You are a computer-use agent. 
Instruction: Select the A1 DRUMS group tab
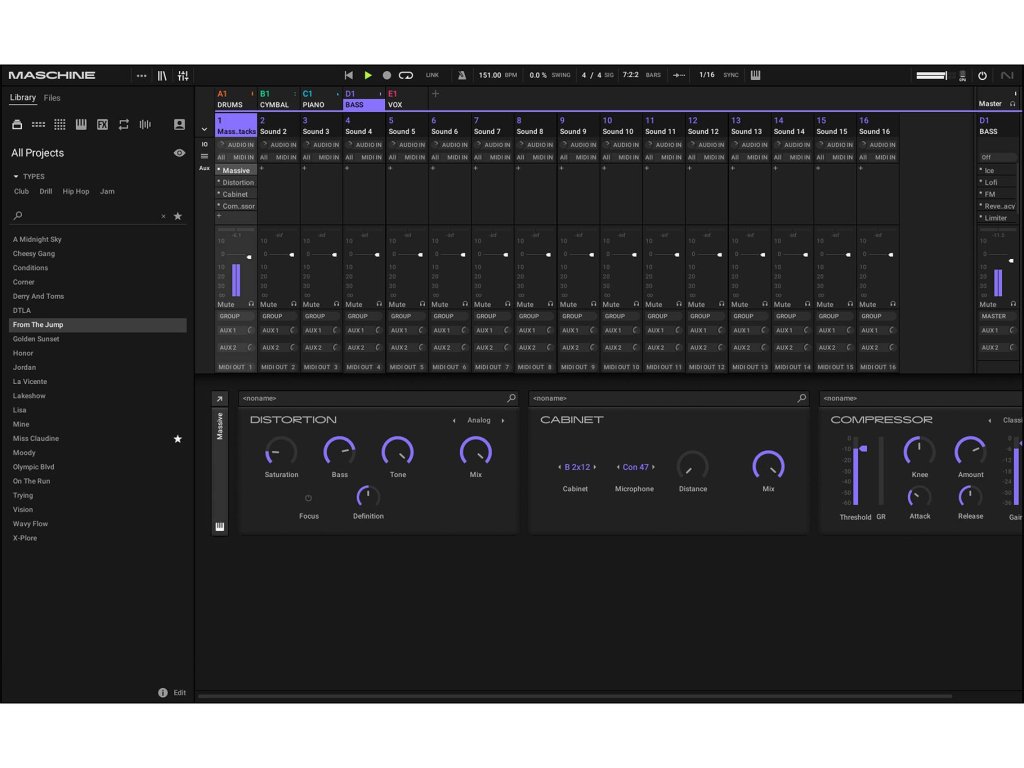click(235, 99)
